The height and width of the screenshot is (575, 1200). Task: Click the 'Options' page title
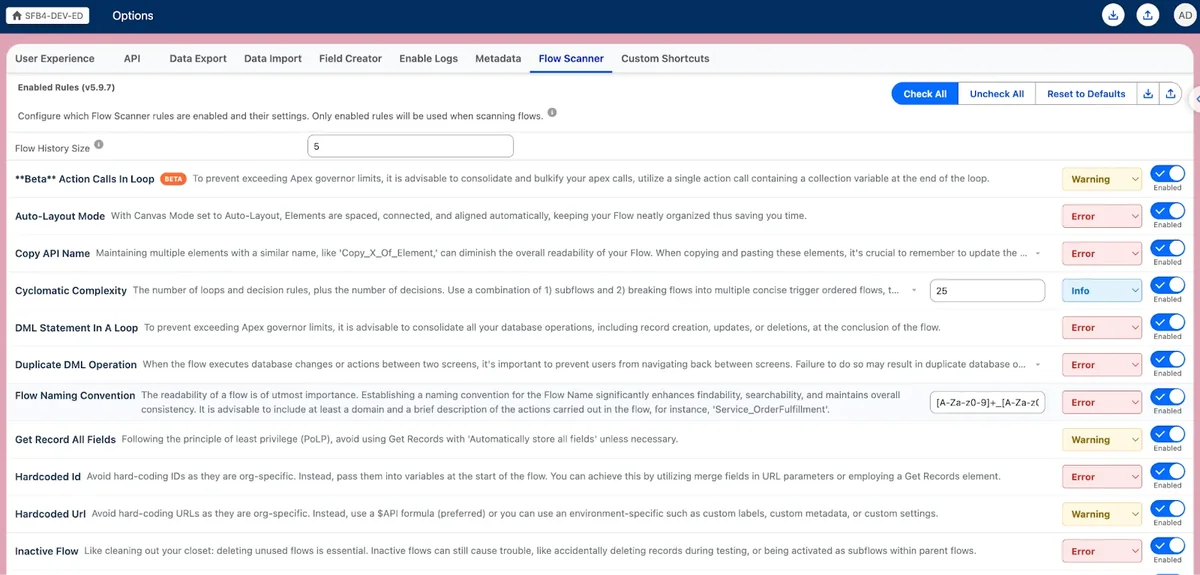133,16
